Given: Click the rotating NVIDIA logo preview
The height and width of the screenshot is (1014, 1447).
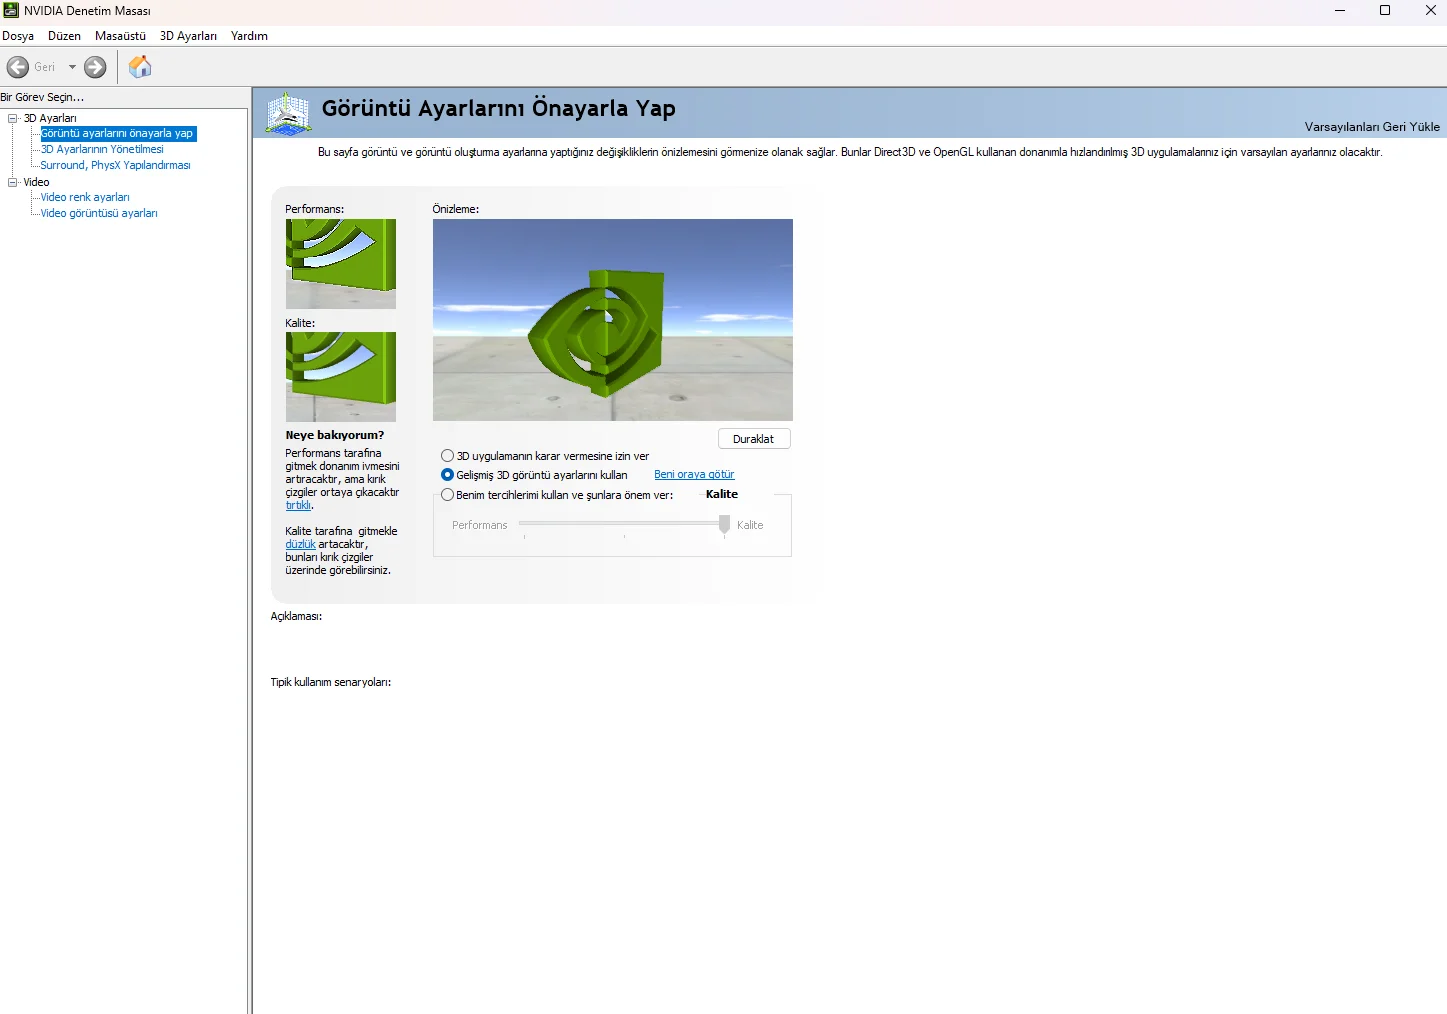Looking at the screenshot, I should tap(613, 320).
